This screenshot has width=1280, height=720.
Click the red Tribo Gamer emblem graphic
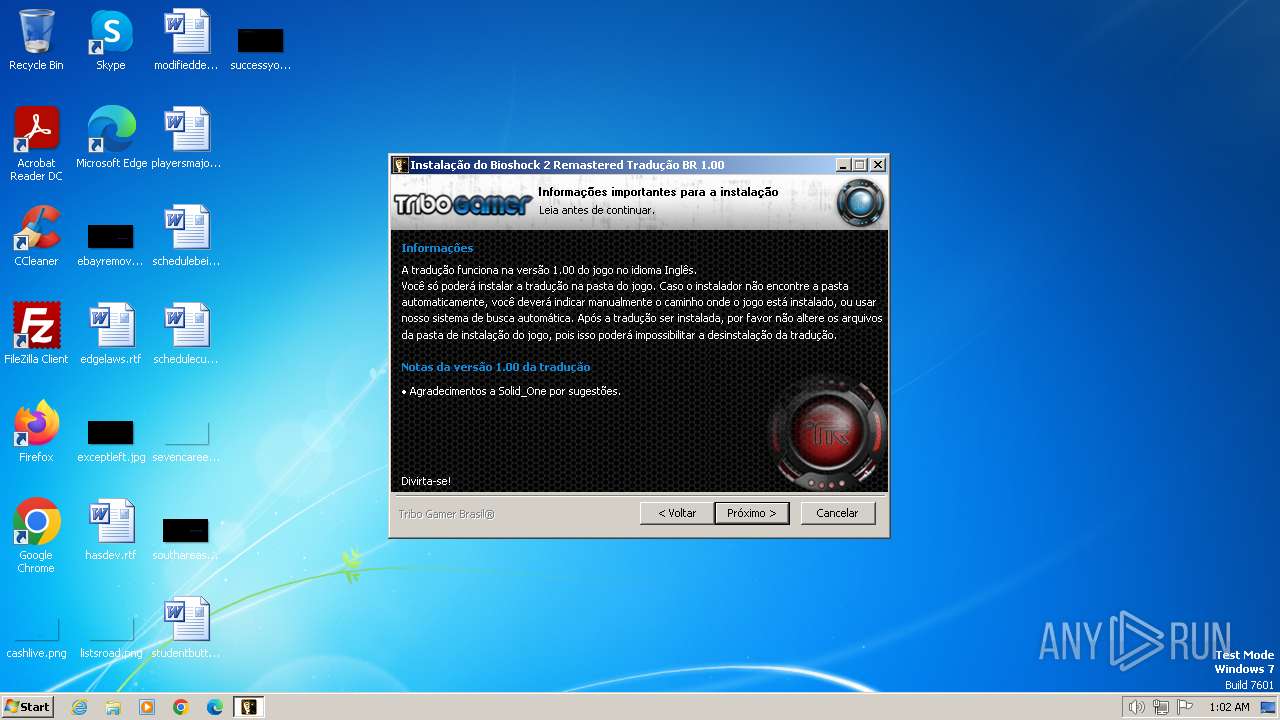coord(828,435)
